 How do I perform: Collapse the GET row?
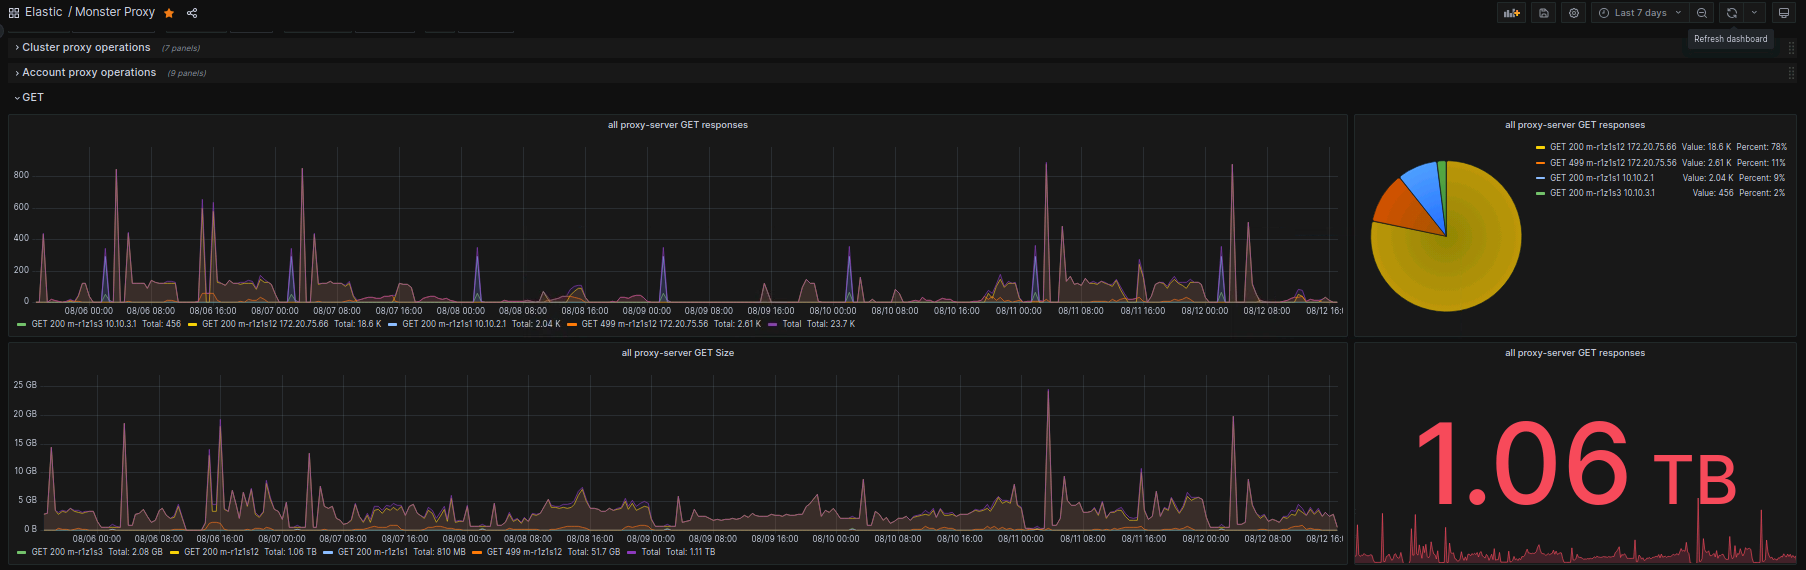tap(32, 98)
